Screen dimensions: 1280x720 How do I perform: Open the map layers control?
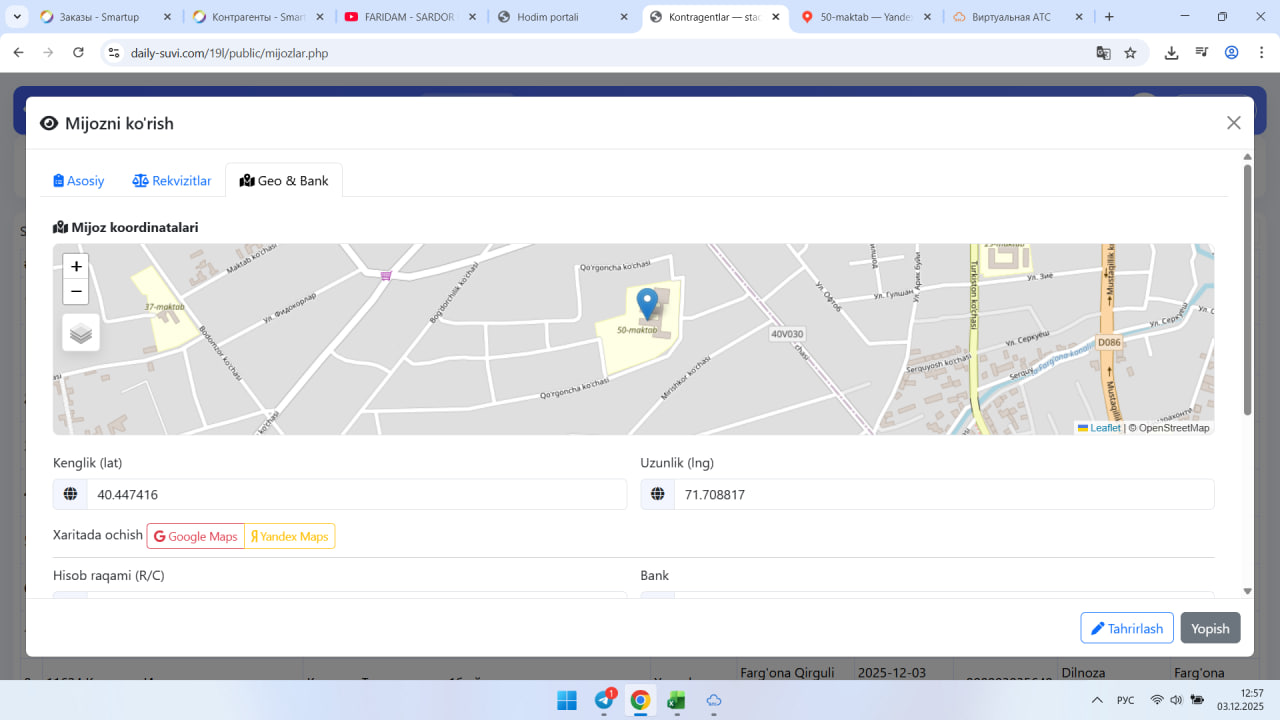81,333
